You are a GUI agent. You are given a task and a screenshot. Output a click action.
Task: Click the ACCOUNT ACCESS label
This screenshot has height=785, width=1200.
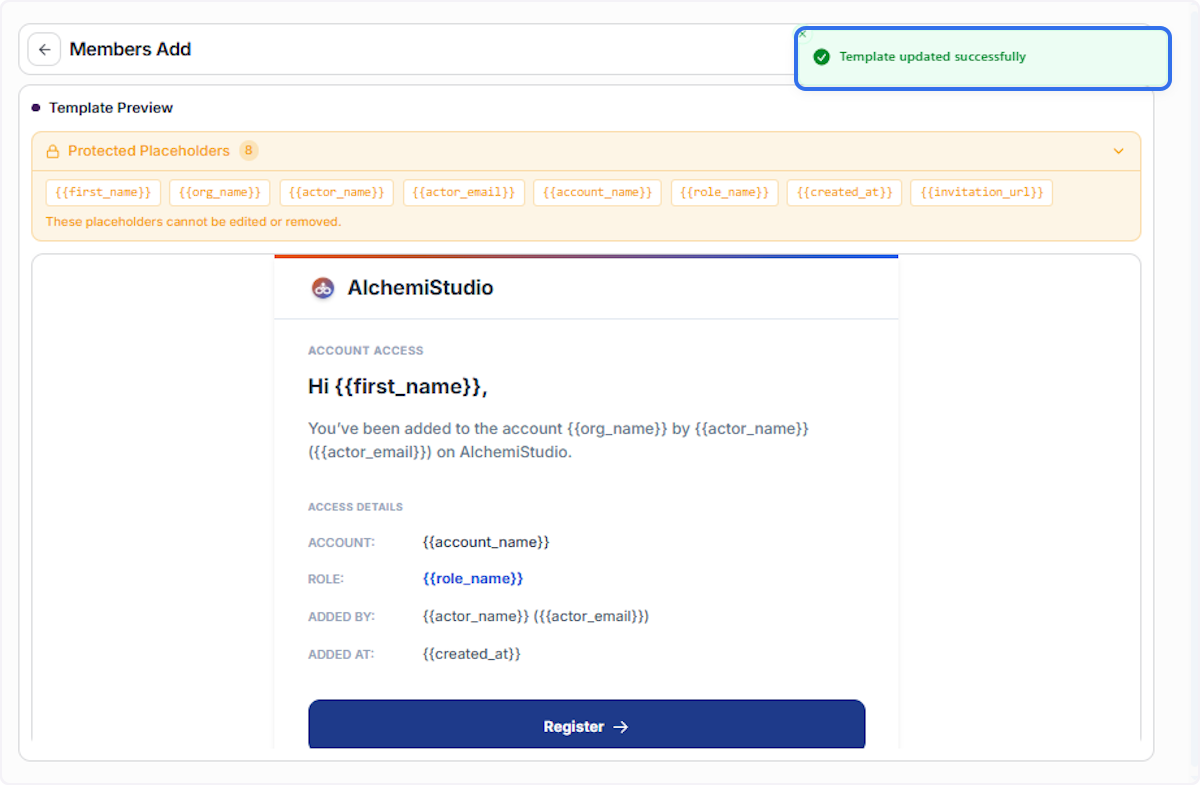(366, 351)
